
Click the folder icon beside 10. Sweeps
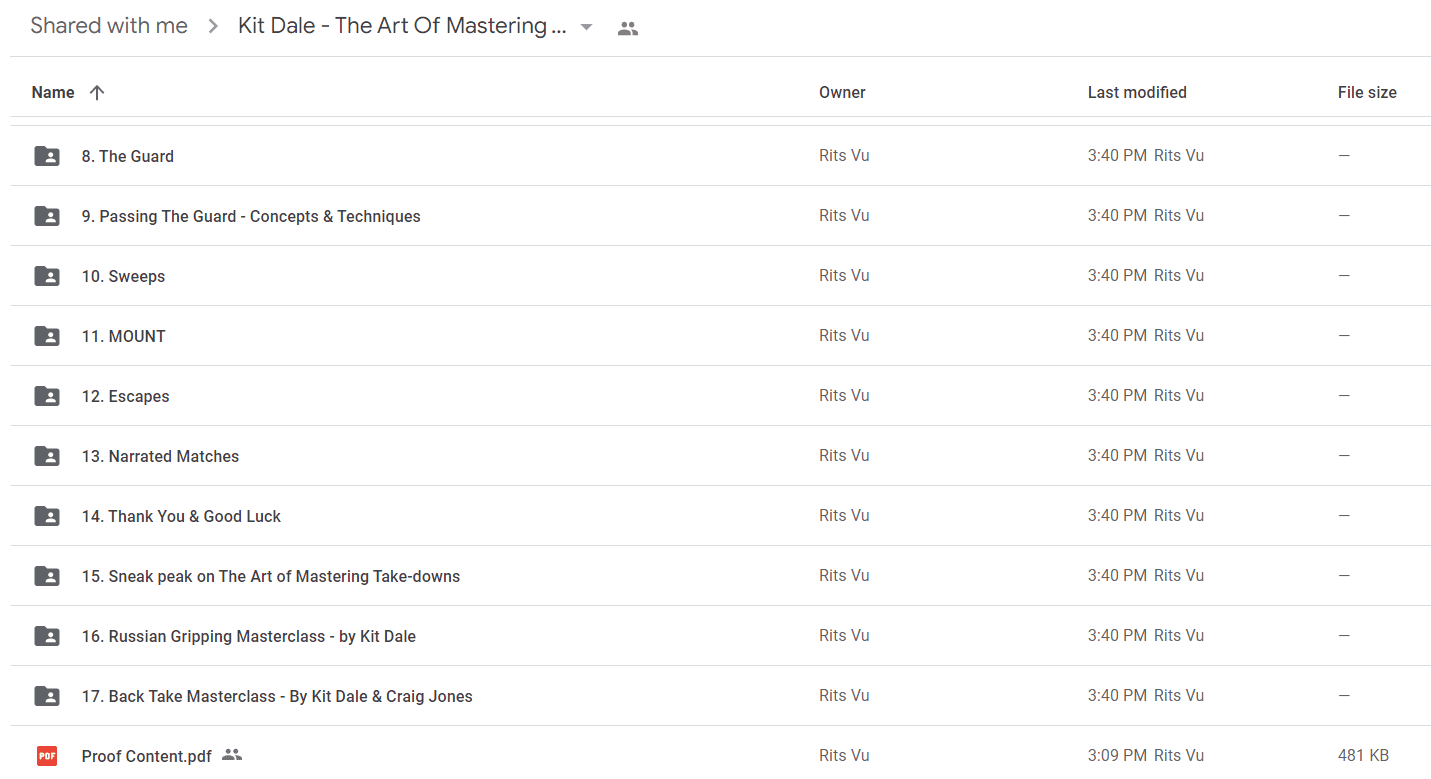point(47,276)
